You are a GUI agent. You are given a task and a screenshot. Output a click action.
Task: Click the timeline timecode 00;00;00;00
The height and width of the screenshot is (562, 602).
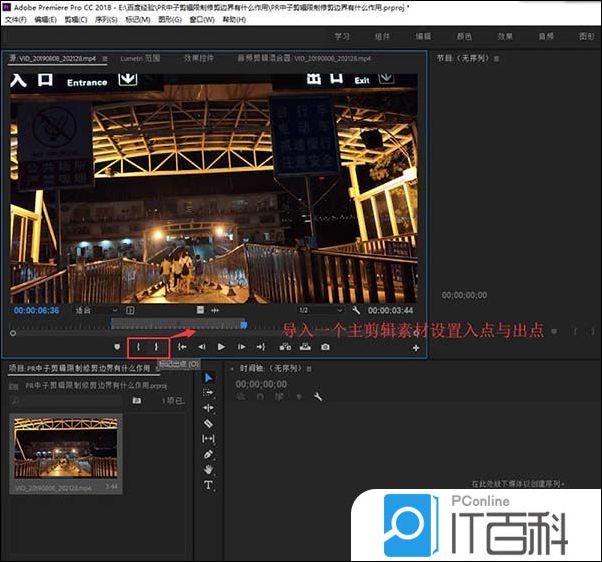pos(261,384)
